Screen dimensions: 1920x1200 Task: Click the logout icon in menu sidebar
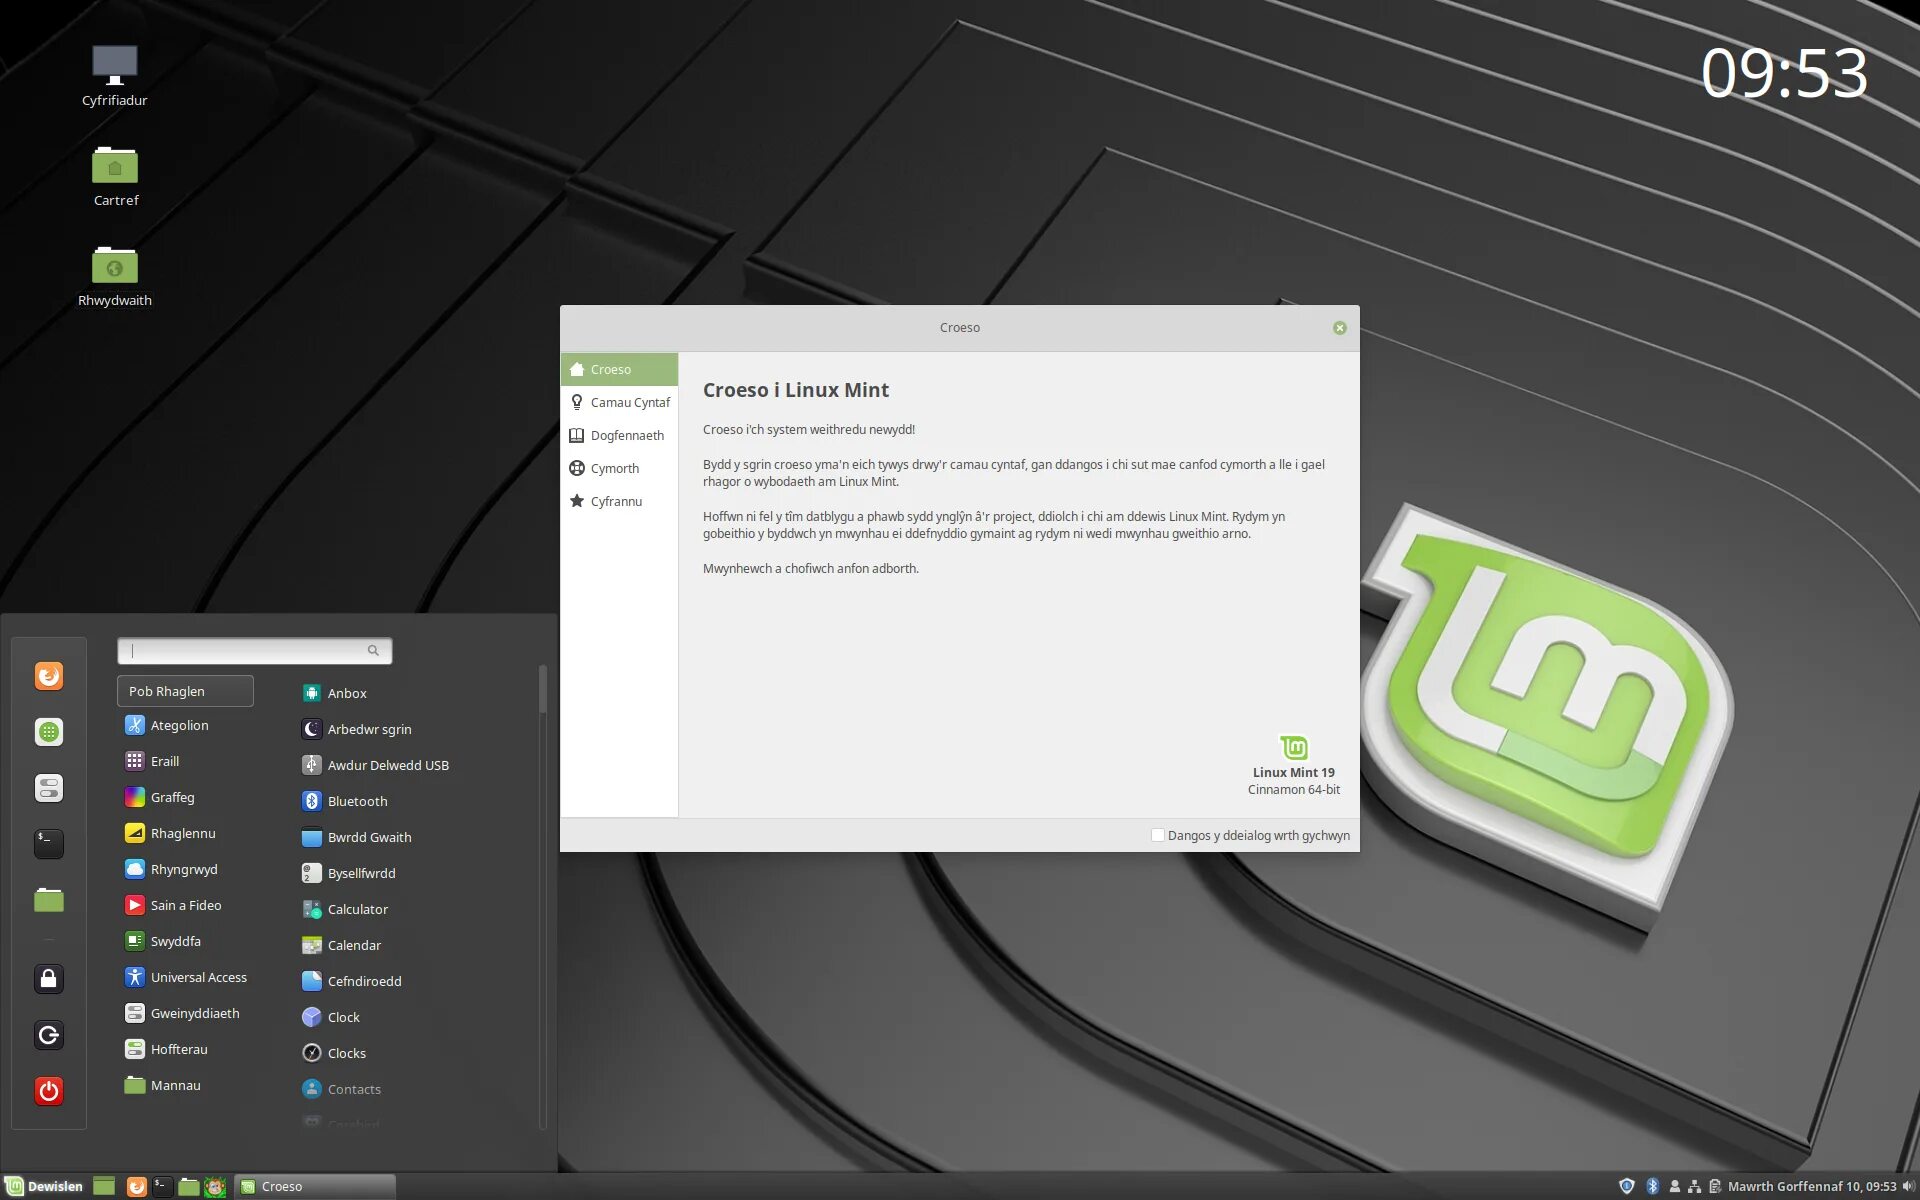(48, 1034)
